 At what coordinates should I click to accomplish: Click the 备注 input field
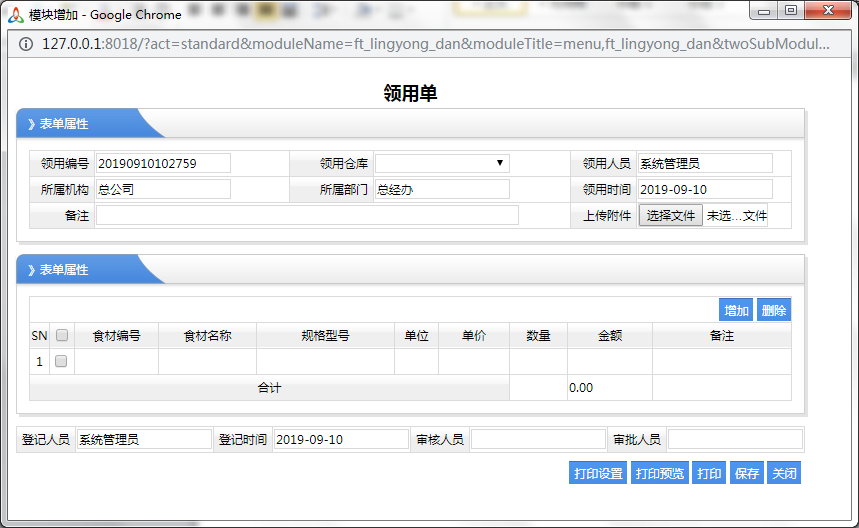point(307,215)
